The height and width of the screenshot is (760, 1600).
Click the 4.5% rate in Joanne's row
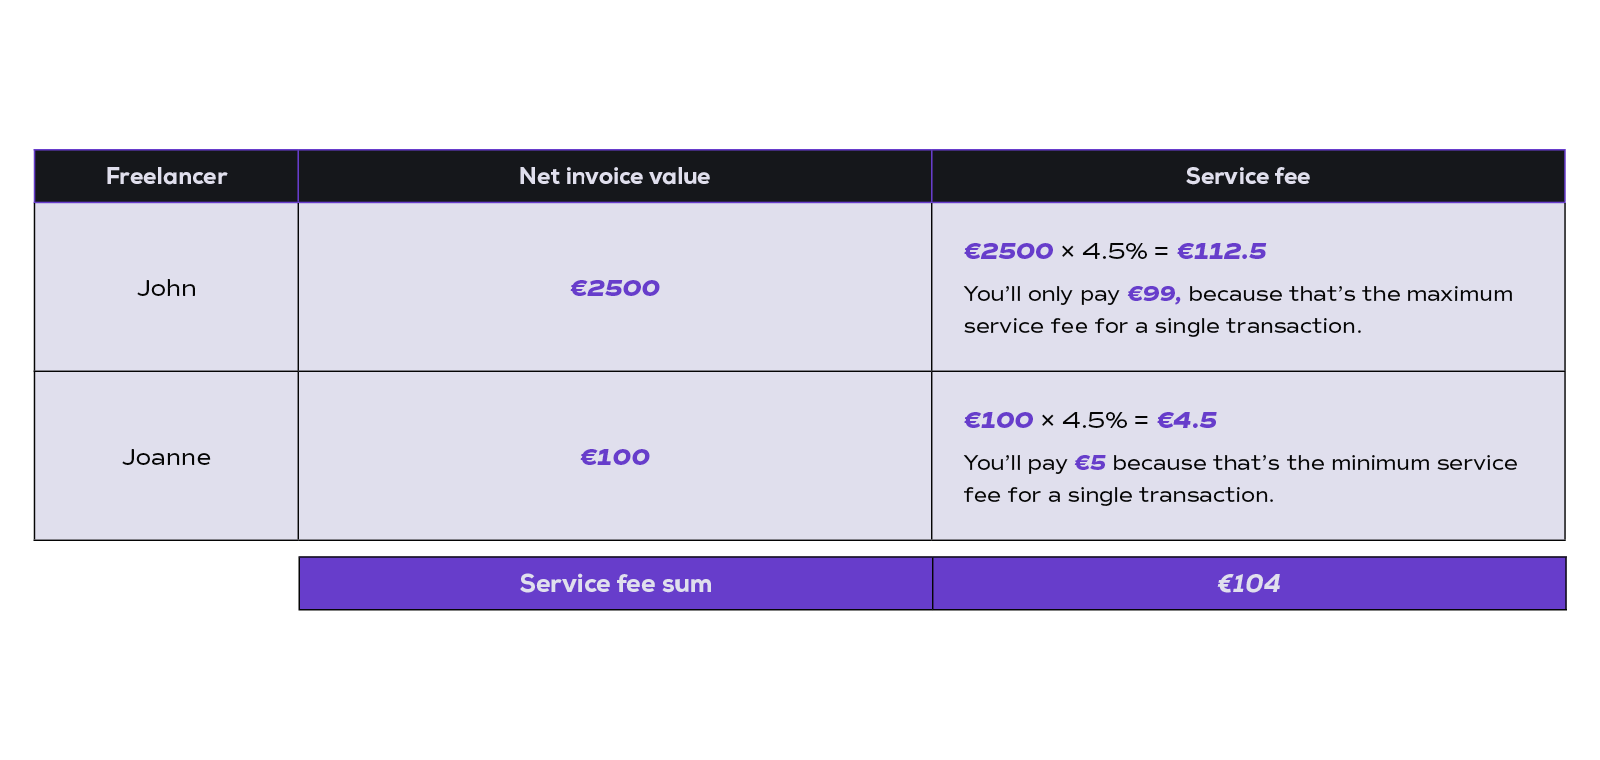(x=1095, y=420)
